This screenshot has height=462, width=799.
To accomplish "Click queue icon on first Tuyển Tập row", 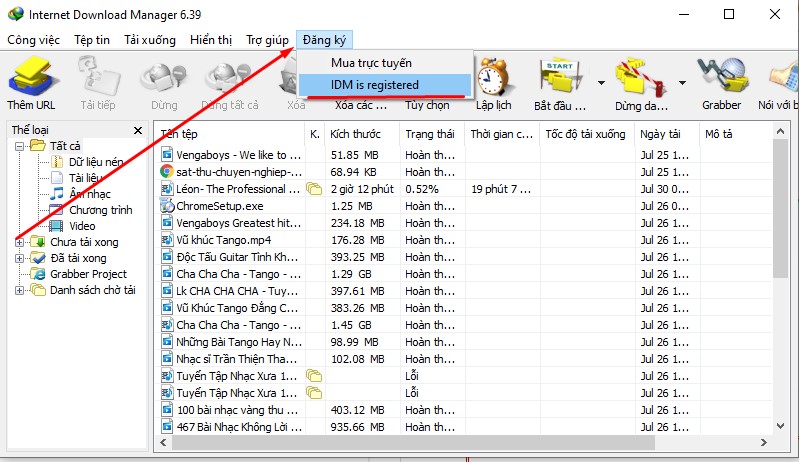I will click(314, 376).
